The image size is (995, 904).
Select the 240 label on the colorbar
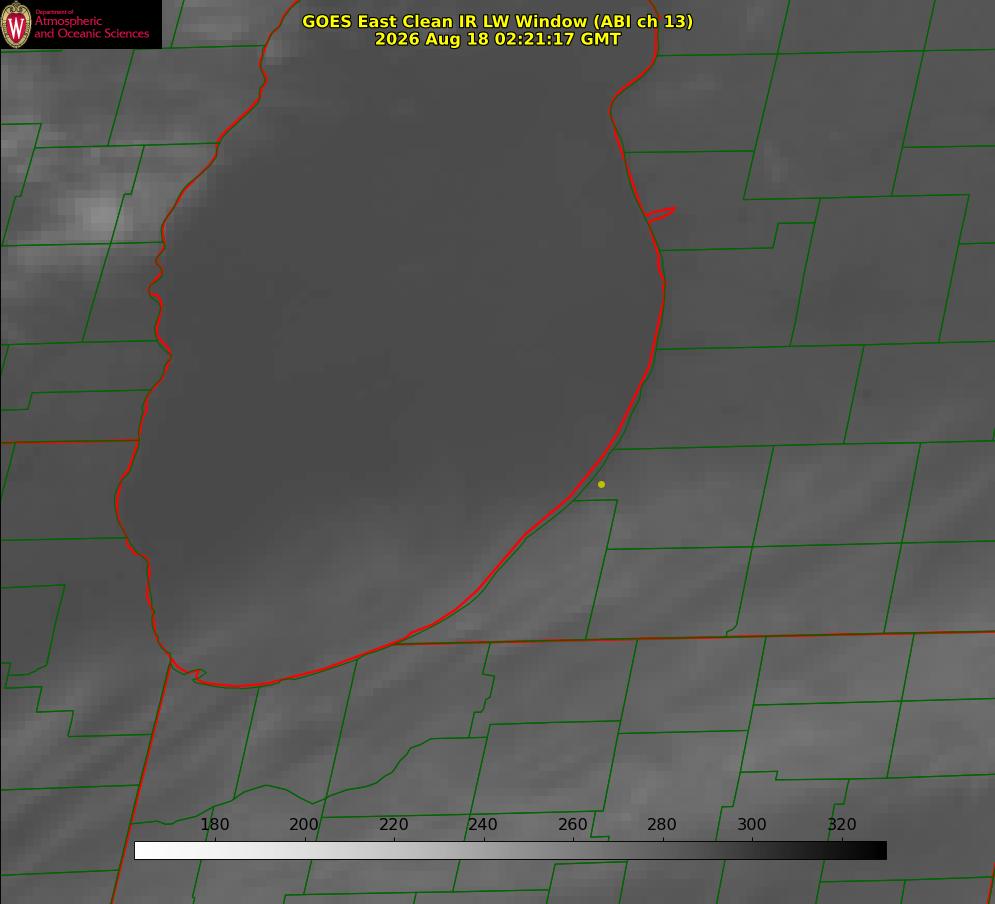(x=483, y=824)
